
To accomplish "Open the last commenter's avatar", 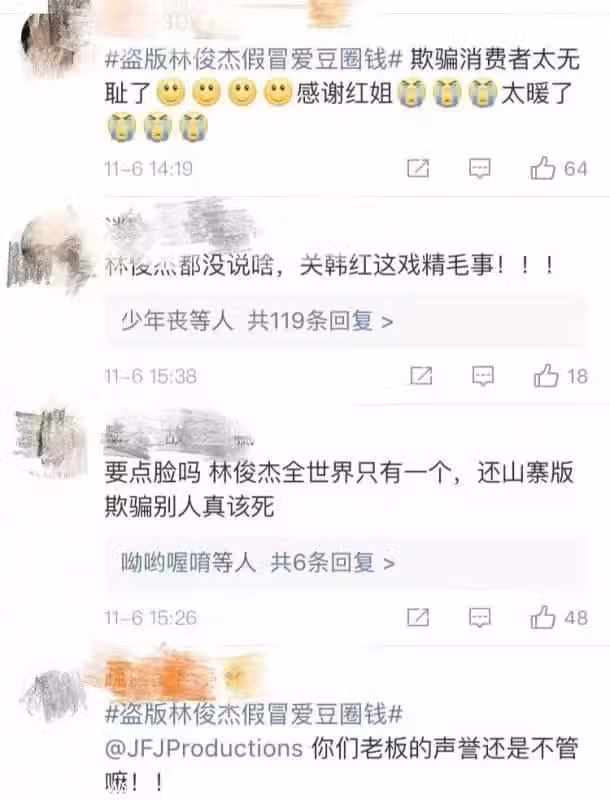I will point(53,694).
